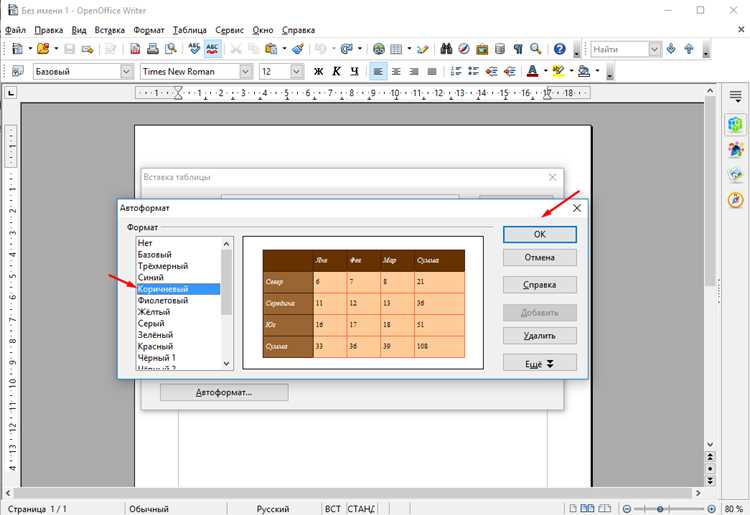Open the Файл menu
The height and width of the screenshot is (515, 750).
click(x=15, y=30)
